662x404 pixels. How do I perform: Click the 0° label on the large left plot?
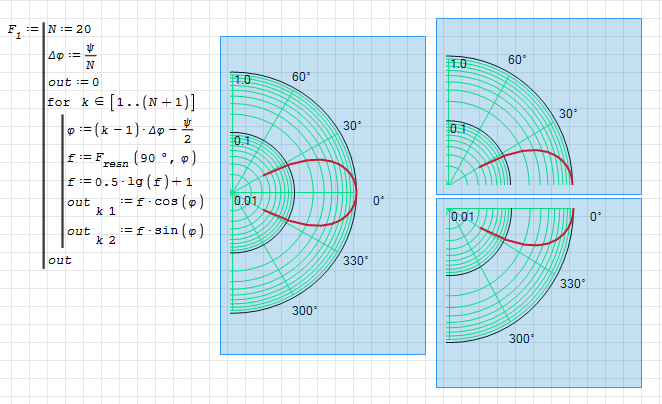(379, 201)
